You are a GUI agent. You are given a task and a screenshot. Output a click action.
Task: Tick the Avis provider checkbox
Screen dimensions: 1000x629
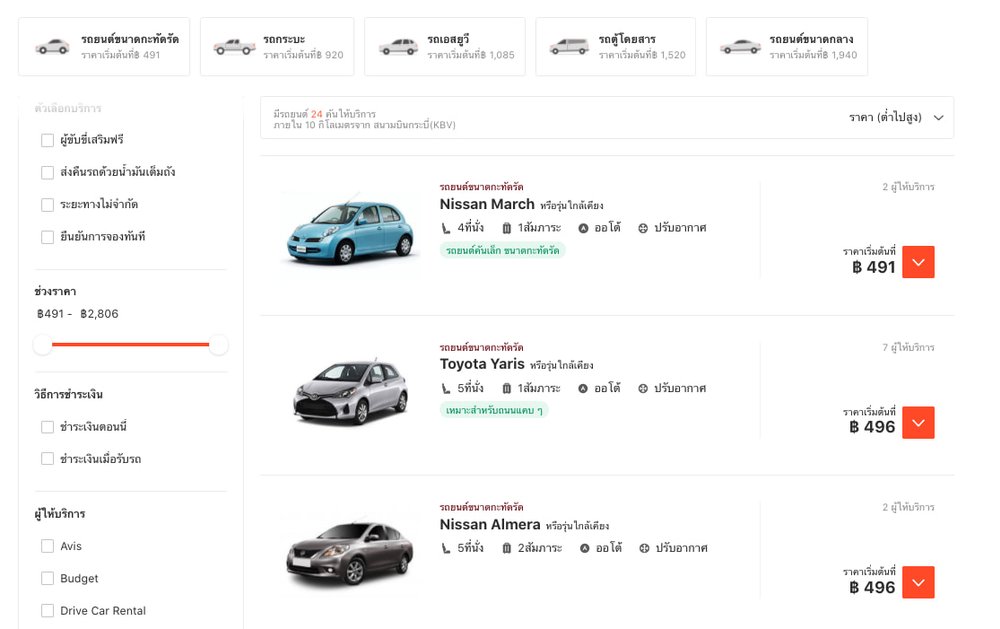[47, 546]
